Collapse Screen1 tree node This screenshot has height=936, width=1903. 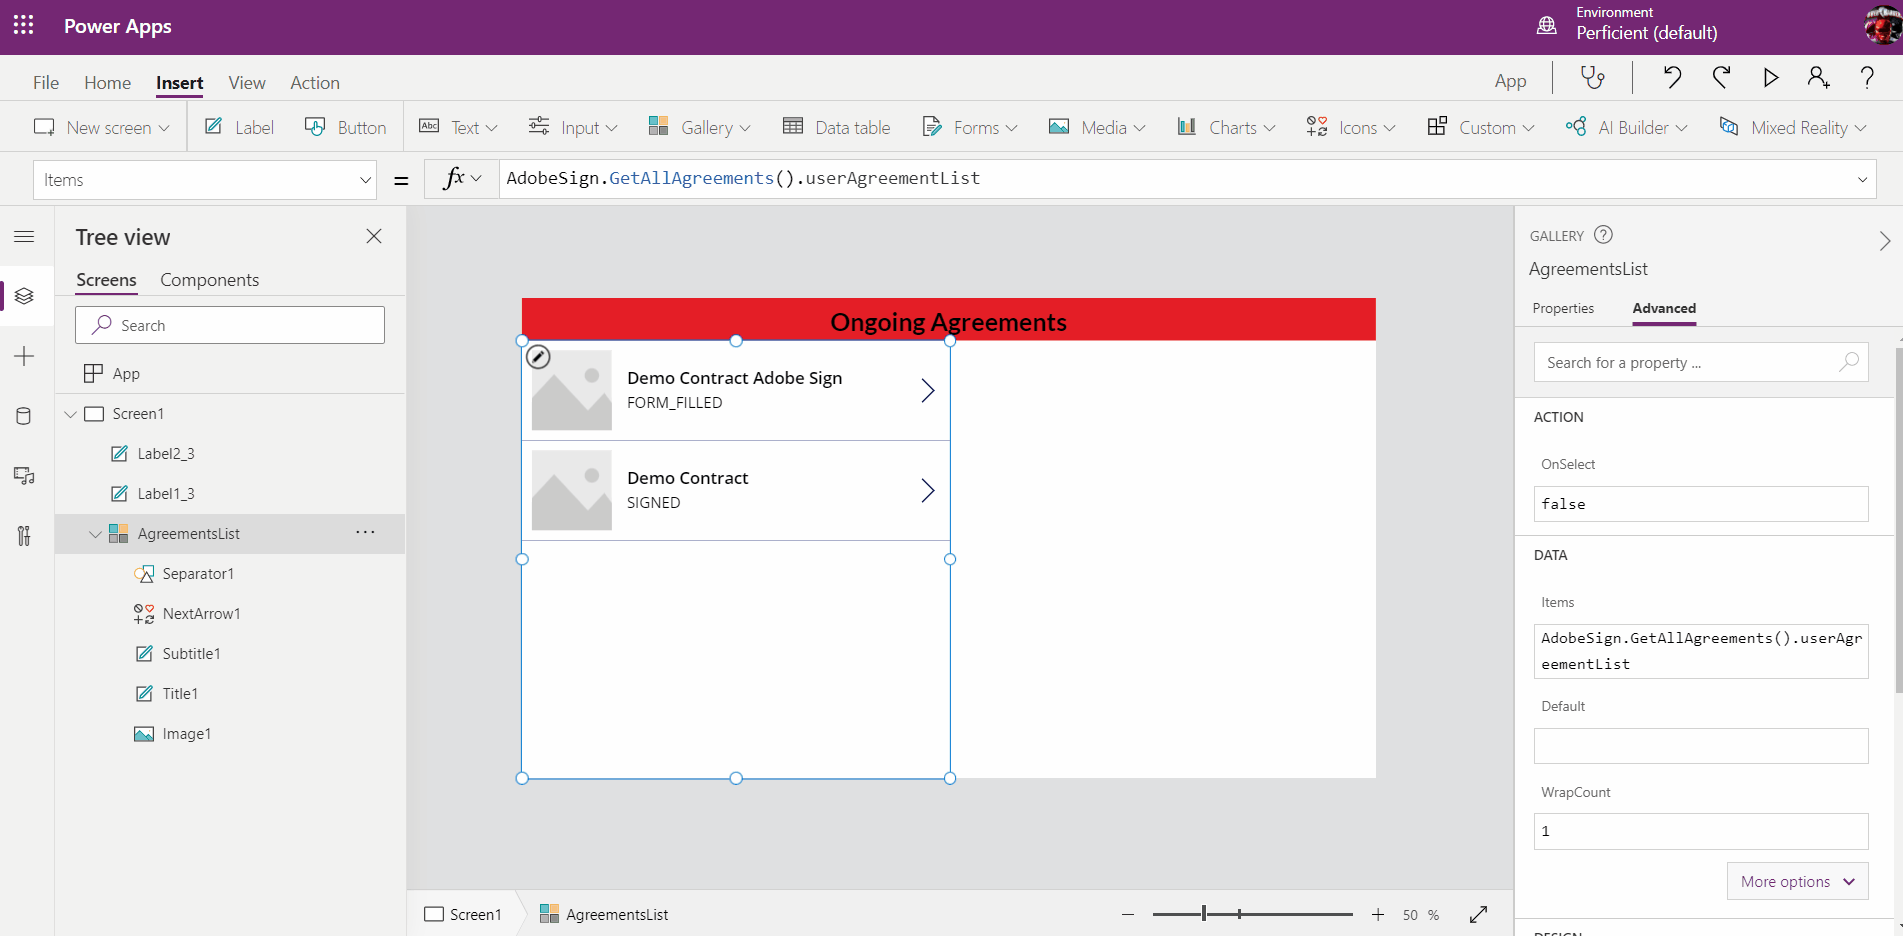point(71,413)
